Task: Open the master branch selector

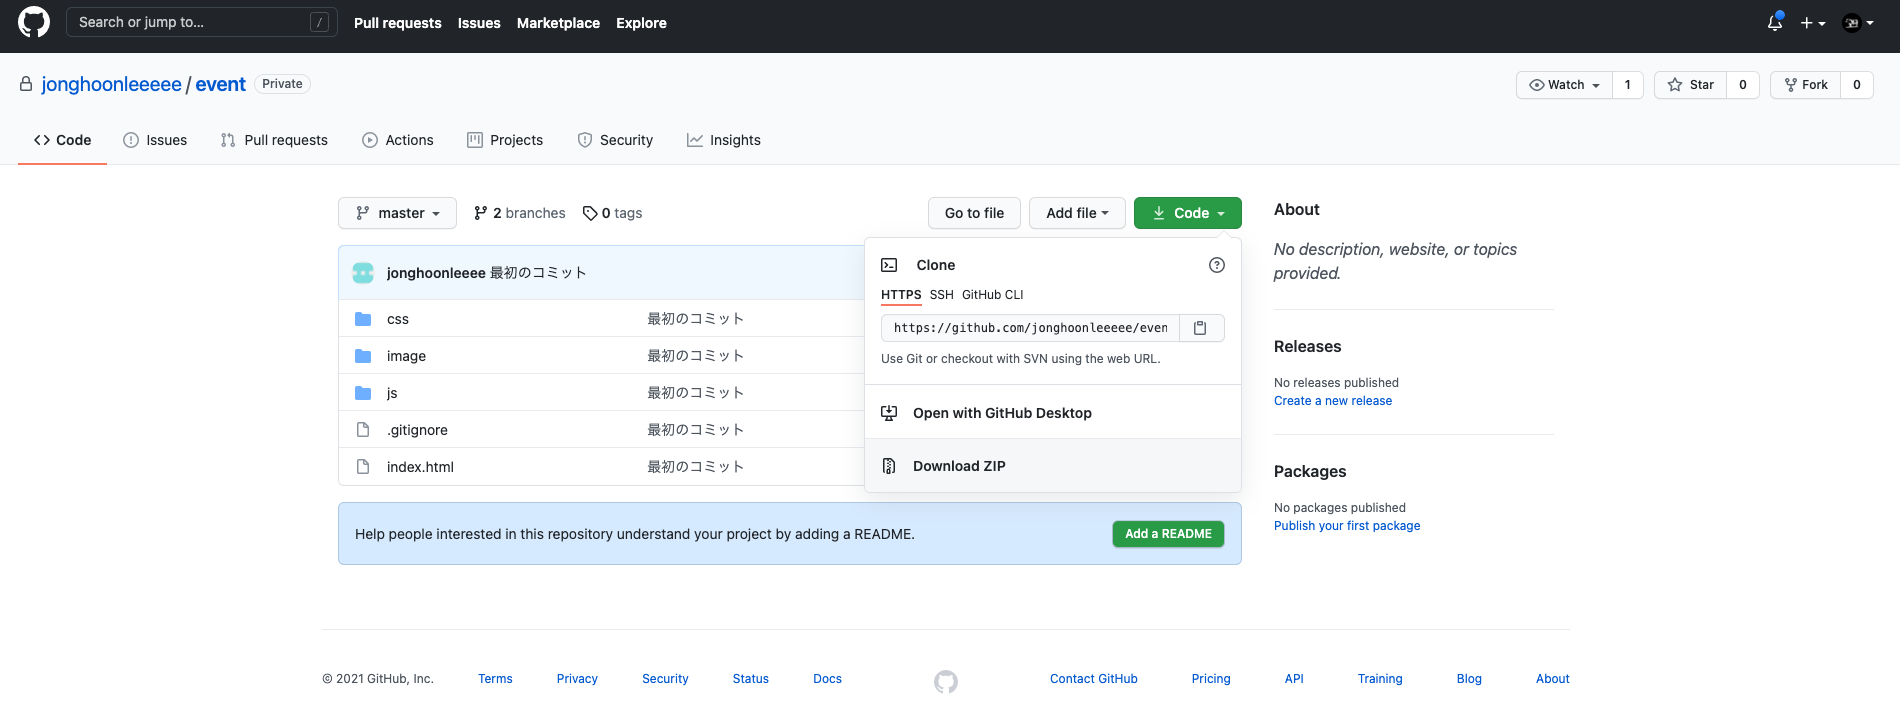Action: 398,213
